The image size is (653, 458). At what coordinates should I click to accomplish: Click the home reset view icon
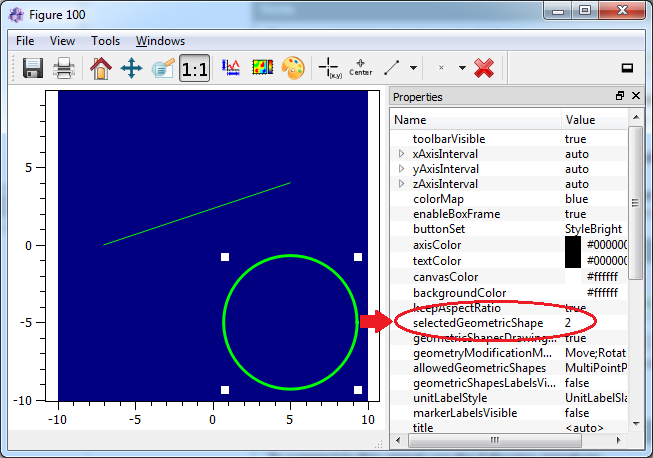click(100, 68)
